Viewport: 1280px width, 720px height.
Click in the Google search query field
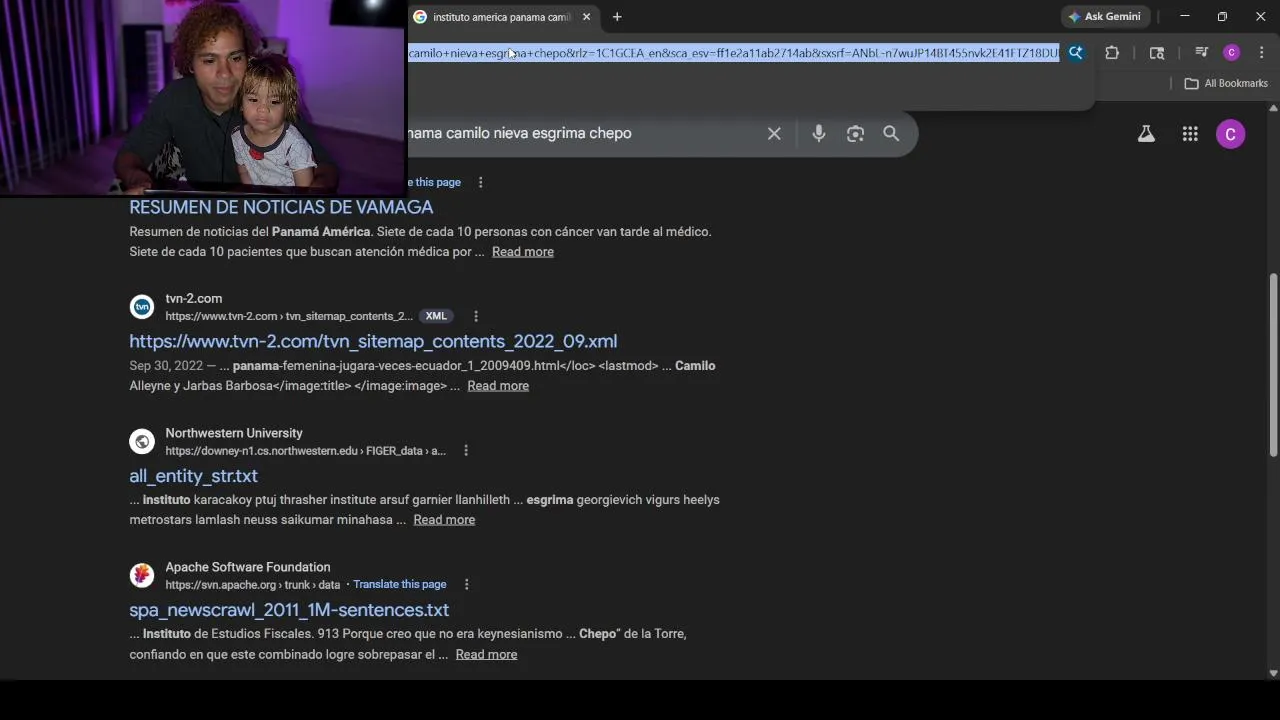tap(580, 133)
